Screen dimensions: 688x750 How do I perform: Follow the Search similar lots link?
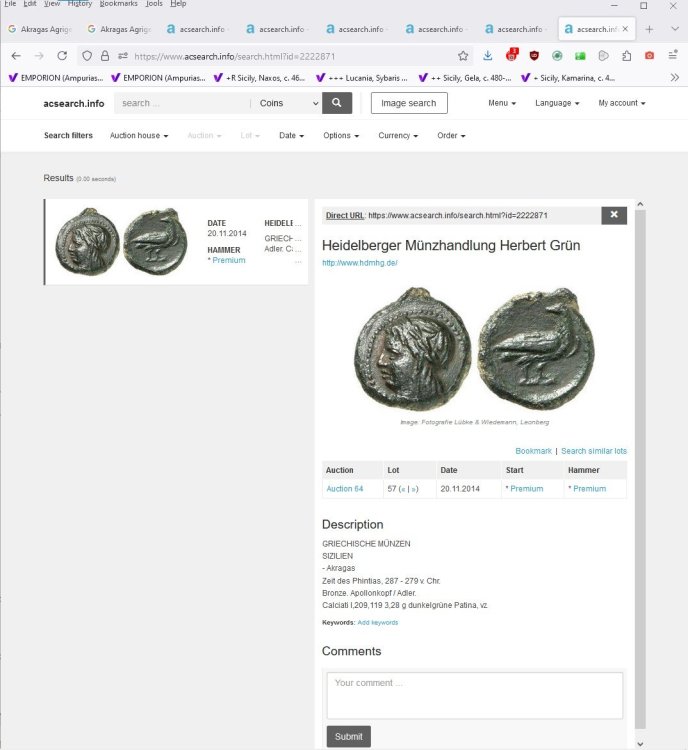tap(594, 451)
